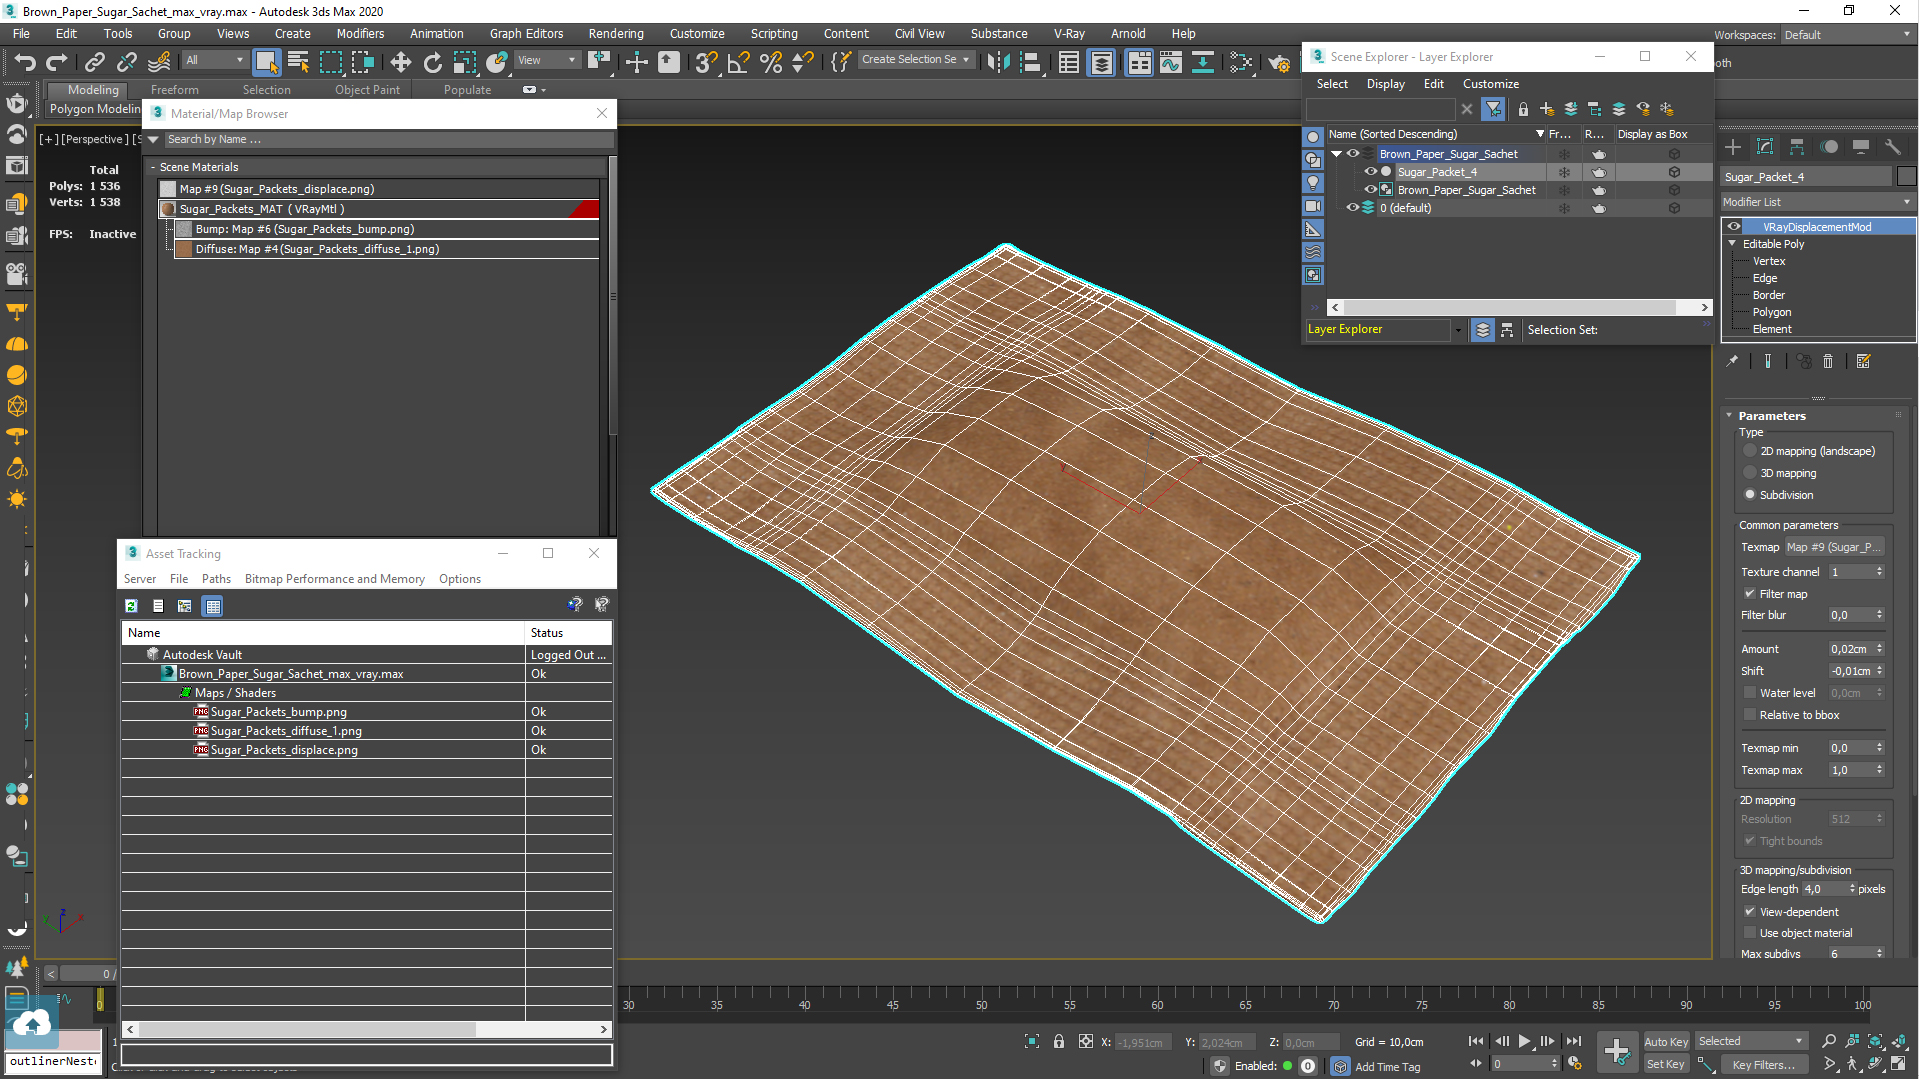Click the Texmap Map #9 button
Screen dimensions: 1920x1080
(1833, 547)
